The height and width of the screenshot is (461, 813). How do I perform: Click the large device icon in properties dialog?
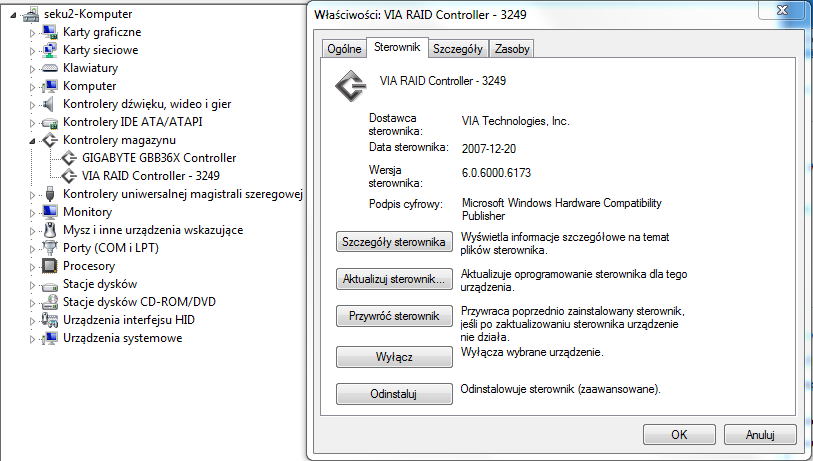[x=351, y=86]
